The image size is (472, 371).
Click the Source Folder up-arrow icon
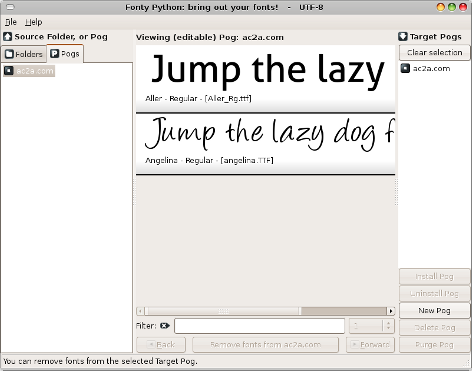pos(7,37)
